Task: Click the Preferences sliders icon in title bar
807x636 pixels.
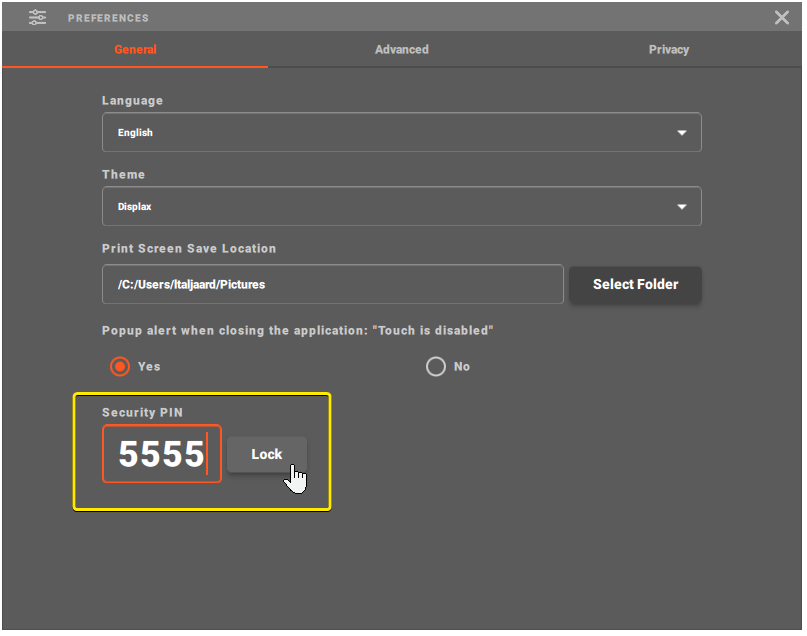Action: coord(38,17)
